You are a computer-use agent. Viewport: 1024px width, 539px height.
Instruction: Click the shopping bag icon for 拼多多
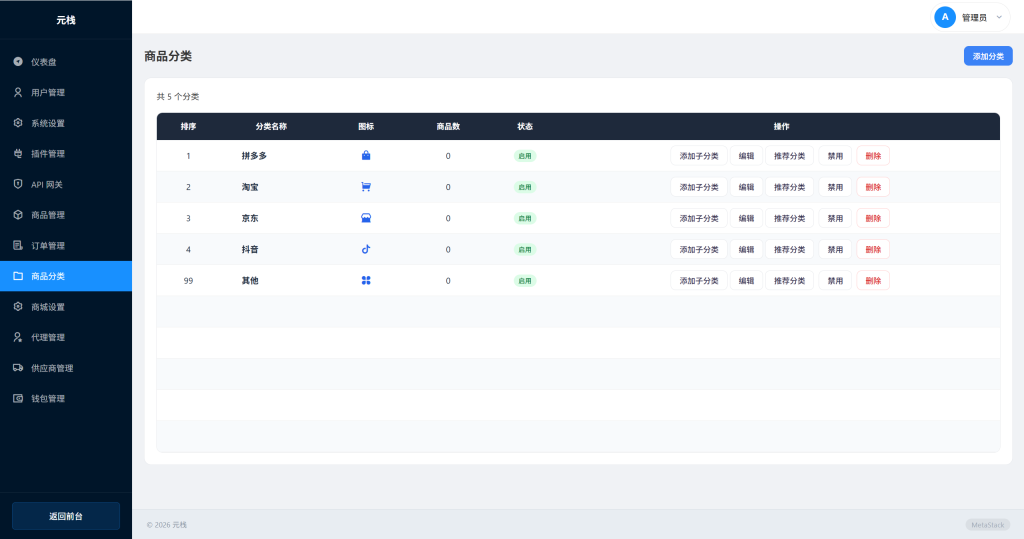tap(366, 156)
